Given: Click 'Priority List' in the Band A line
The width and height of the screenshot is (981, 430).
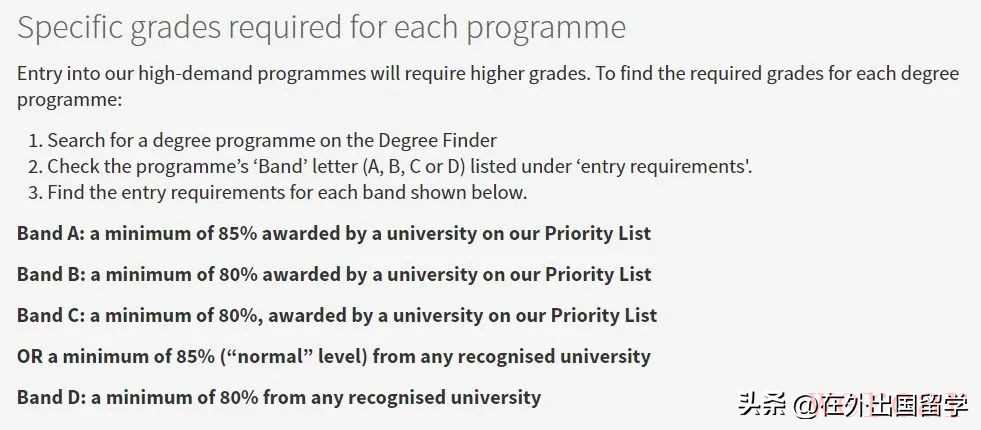Looking at the screenshot, I should [x=597, y=234].
